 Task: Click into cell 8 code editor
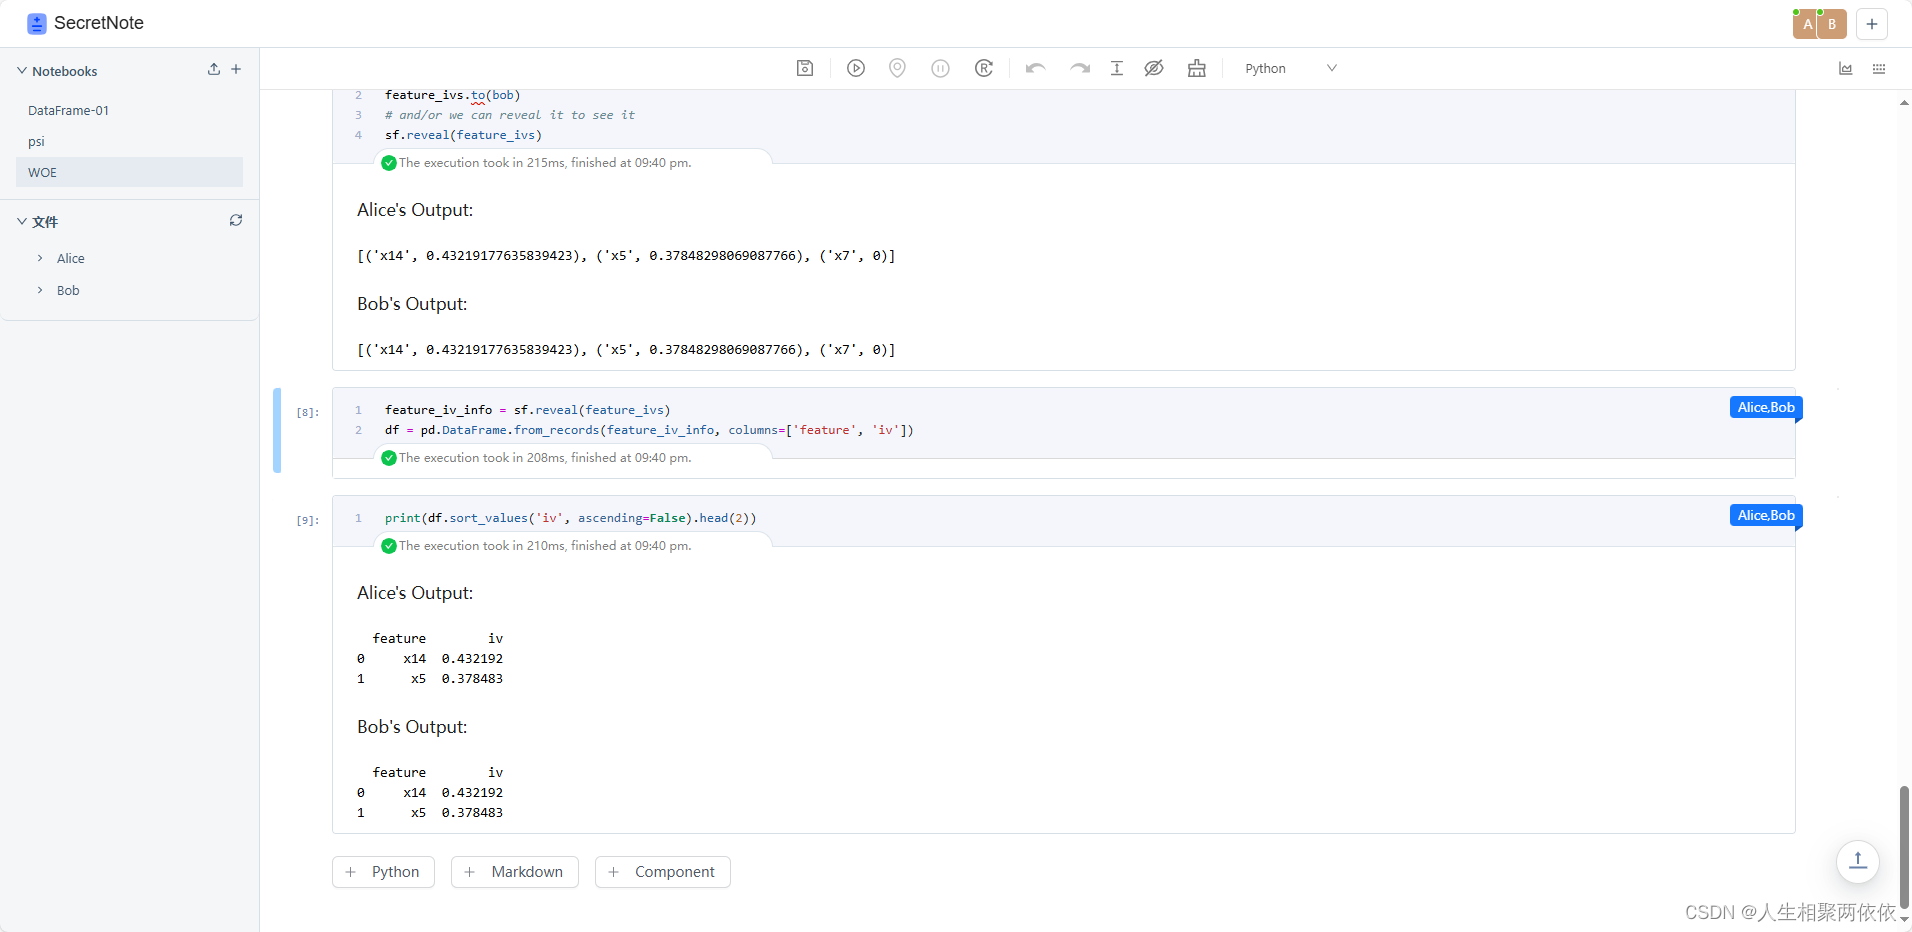point(1063,420)
